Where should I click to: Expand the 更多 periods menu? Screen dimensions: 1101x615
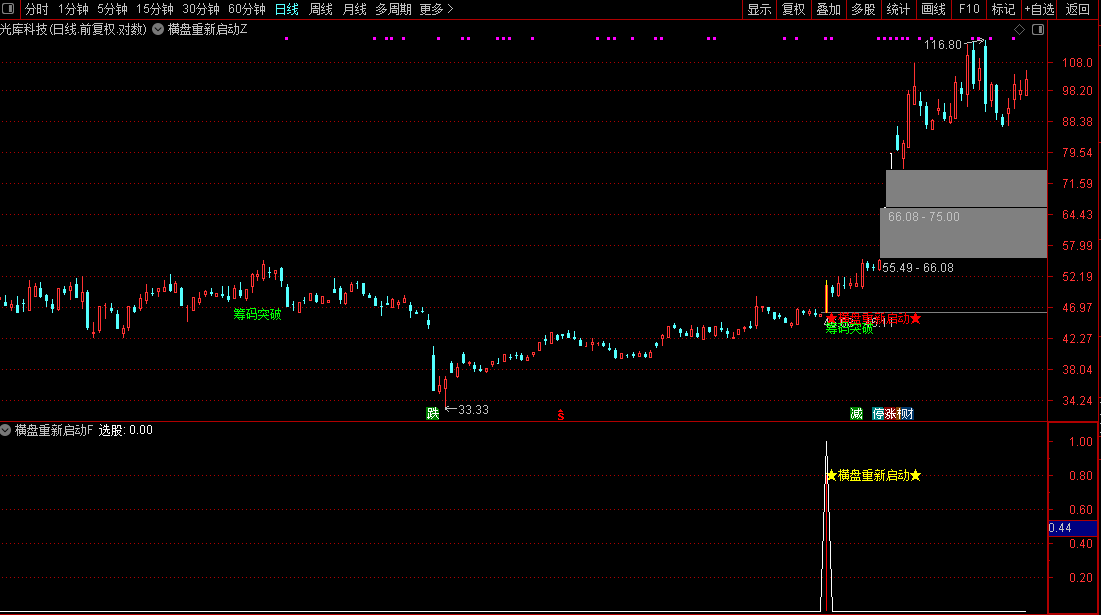click(x=436, y=9)
